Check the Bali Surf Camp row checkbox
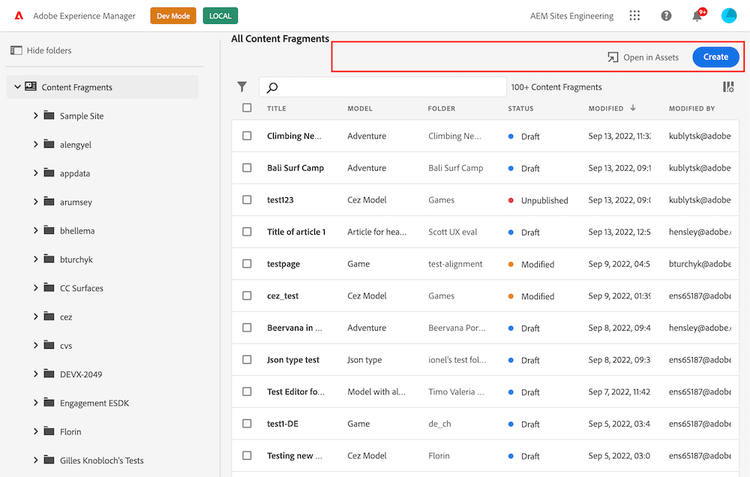 tap(247, 168)
